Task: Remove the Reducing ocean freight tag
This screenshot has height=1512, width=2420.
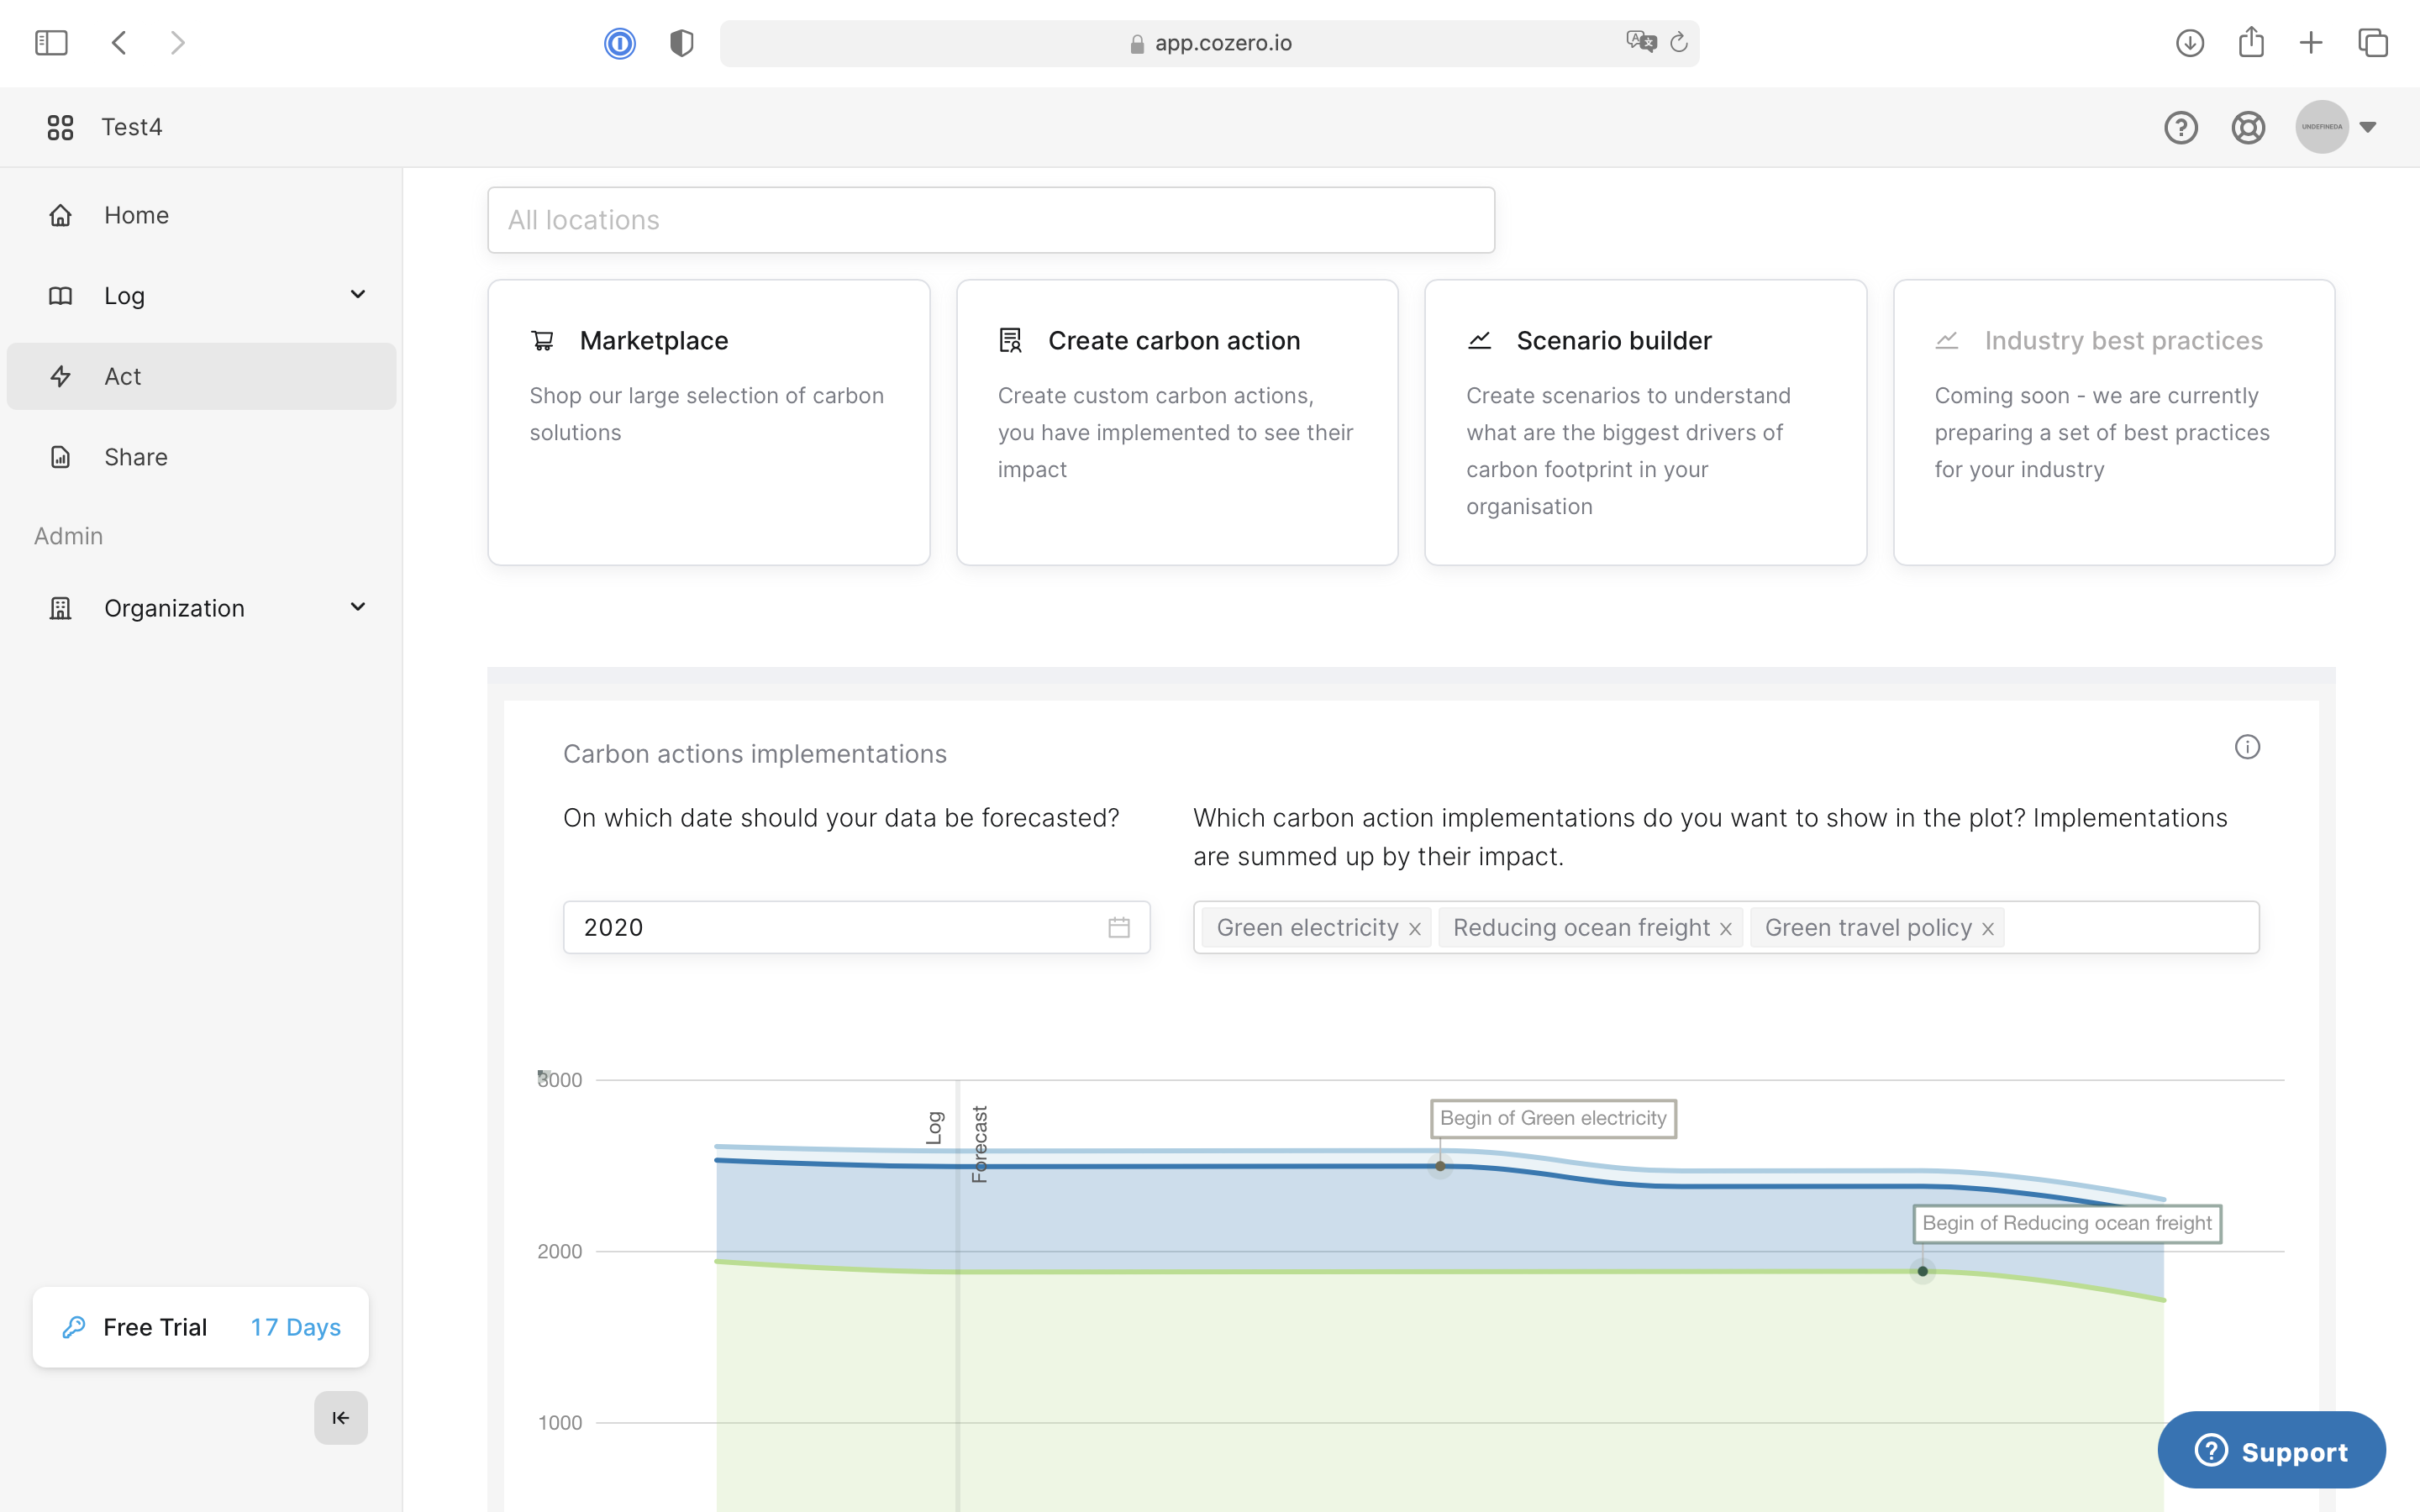Action: (1725, 929)
